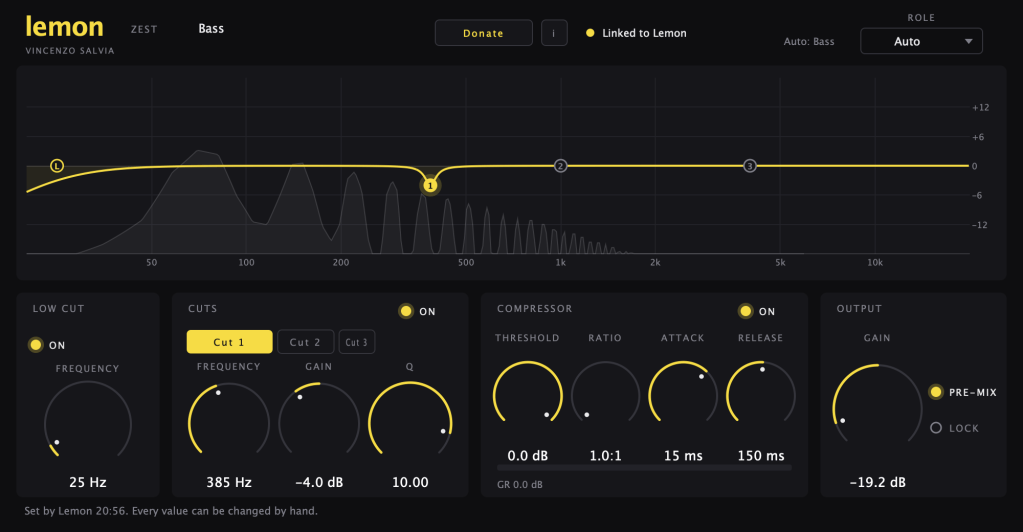Click the -19.2 dB output gain value
1023x532 pixels.
878,482
